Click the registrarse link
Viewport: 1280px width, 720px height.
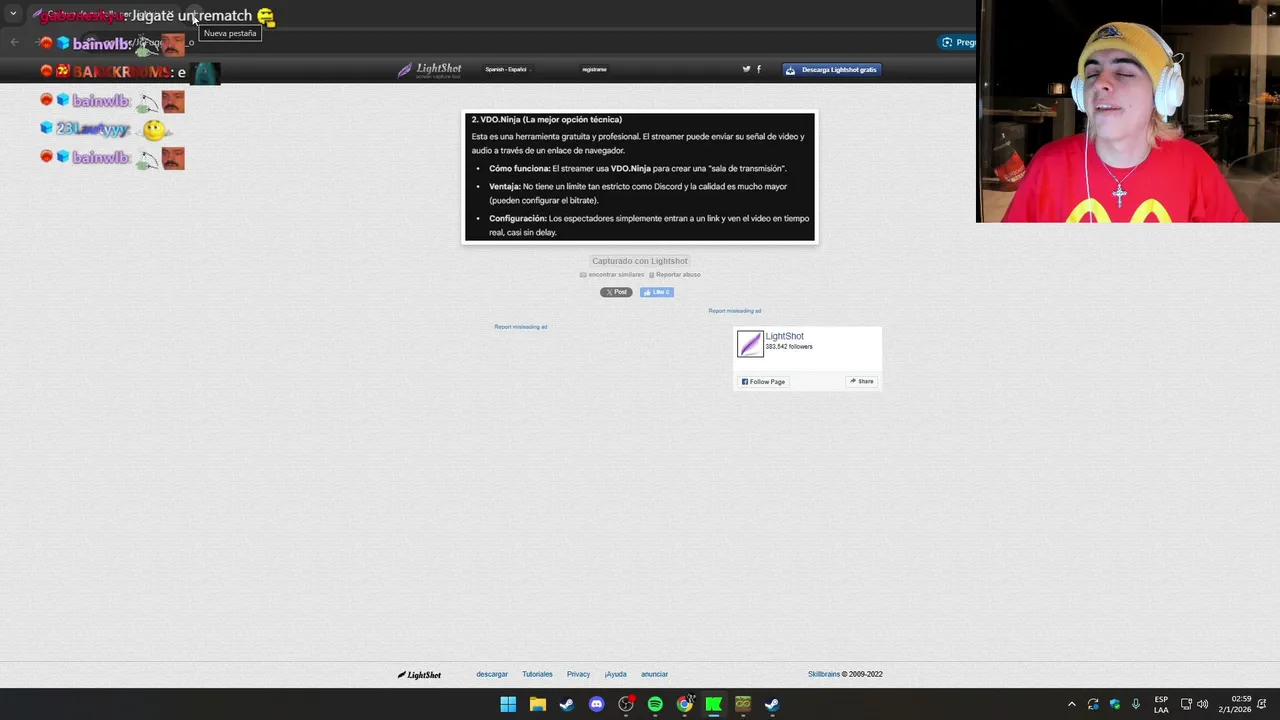click(x=594, y=70)
